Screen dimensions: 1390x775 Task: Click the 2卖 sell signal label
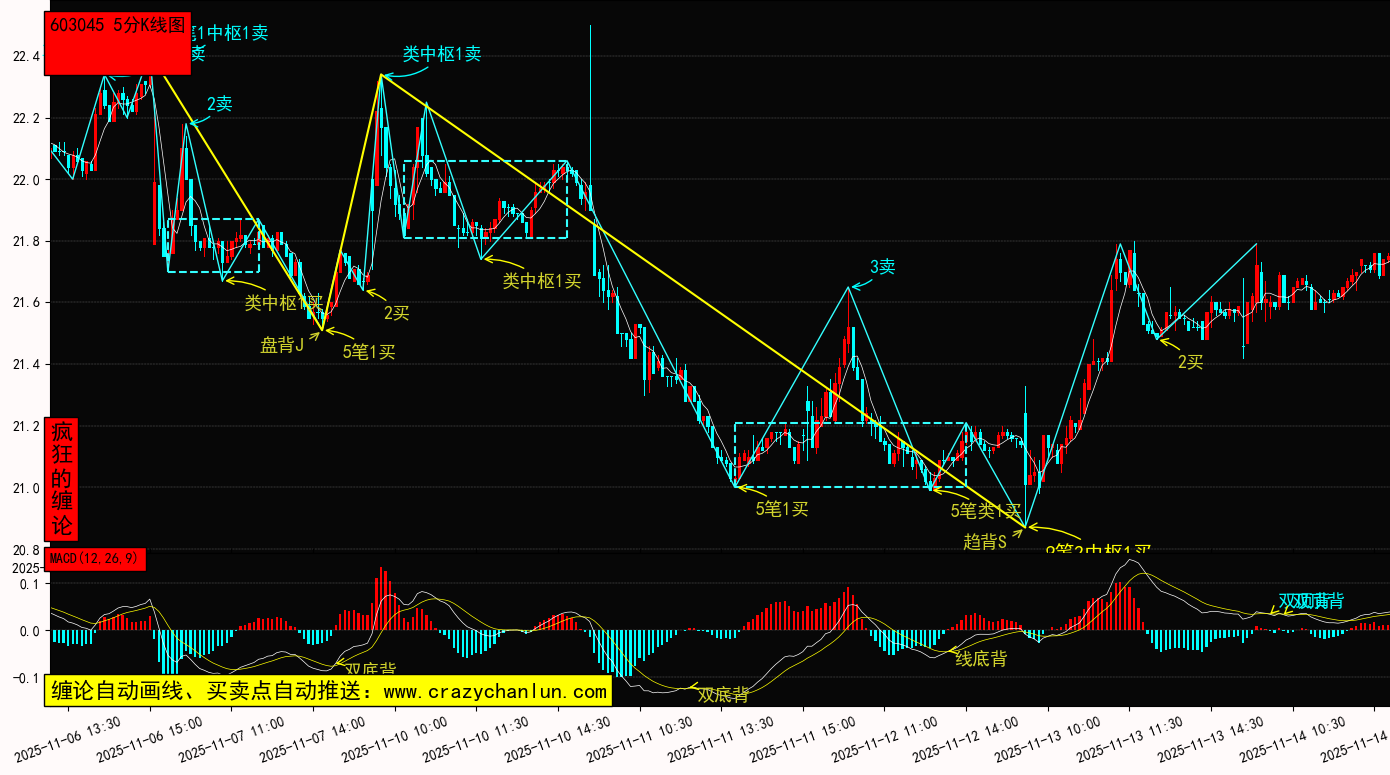point(220,103)
